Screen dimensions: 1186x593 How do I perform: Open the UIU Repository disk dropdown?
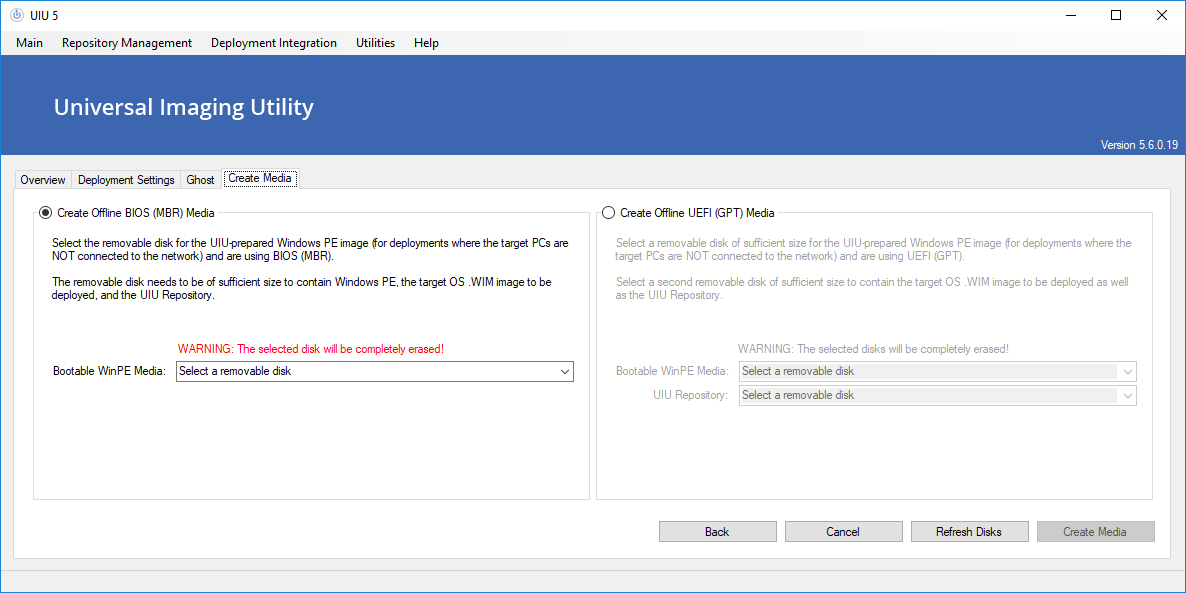(938, 396)
